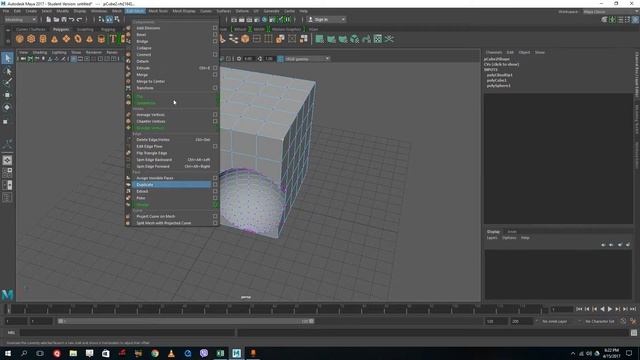Viewport: 640px width, 360px height.
Task: Click the Redo arrow icon
Action: pyautogui.click(x=79, y=20)
